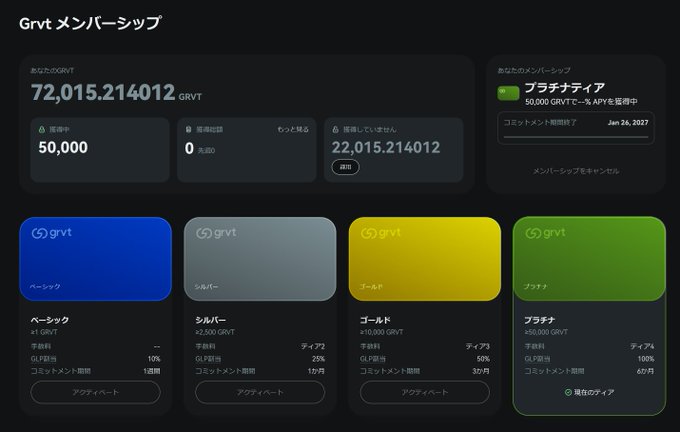
Task: Click the プラチナティア heading
Action: coord(565,88)
